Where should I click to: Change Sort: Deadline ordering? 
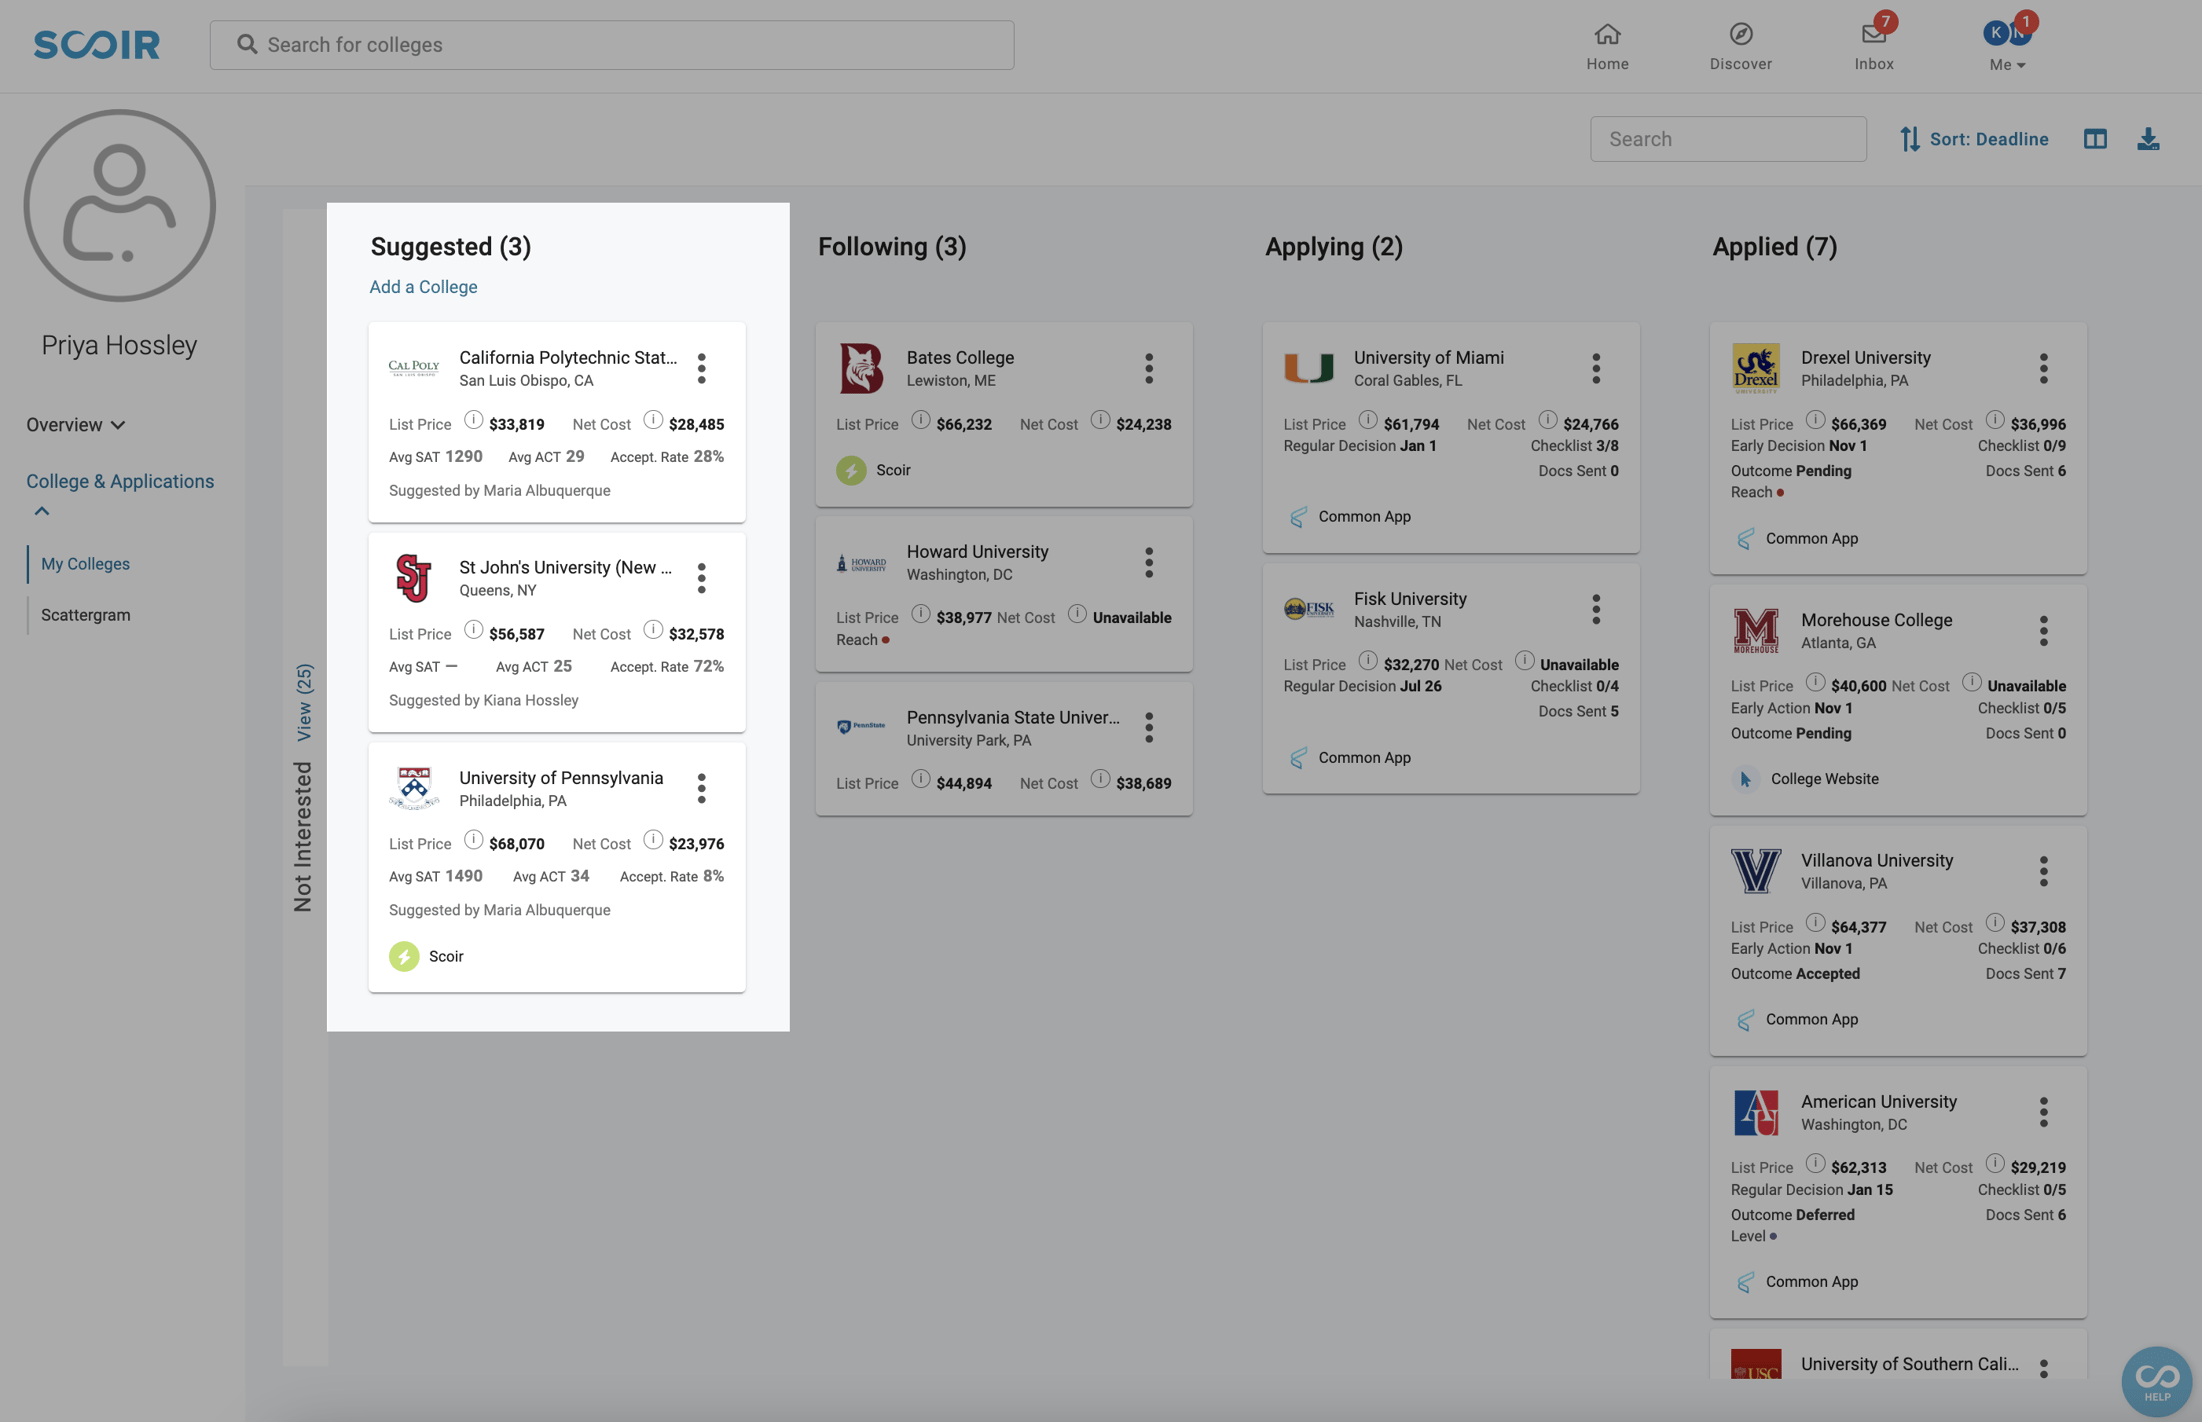(1974, 139)
